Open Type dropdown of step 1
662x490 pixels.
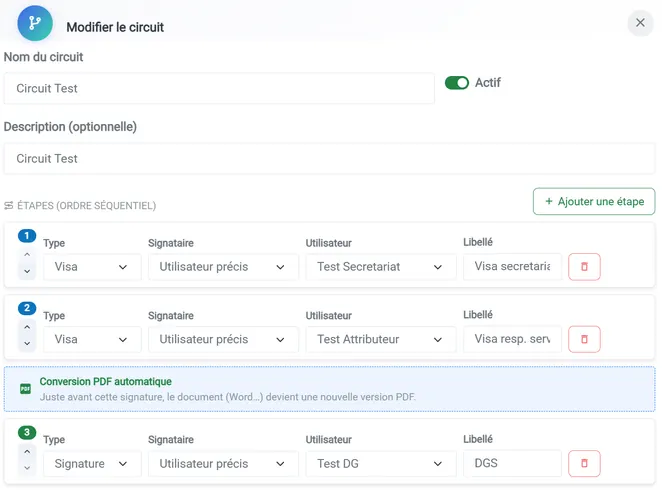click(x=92, y=267)
